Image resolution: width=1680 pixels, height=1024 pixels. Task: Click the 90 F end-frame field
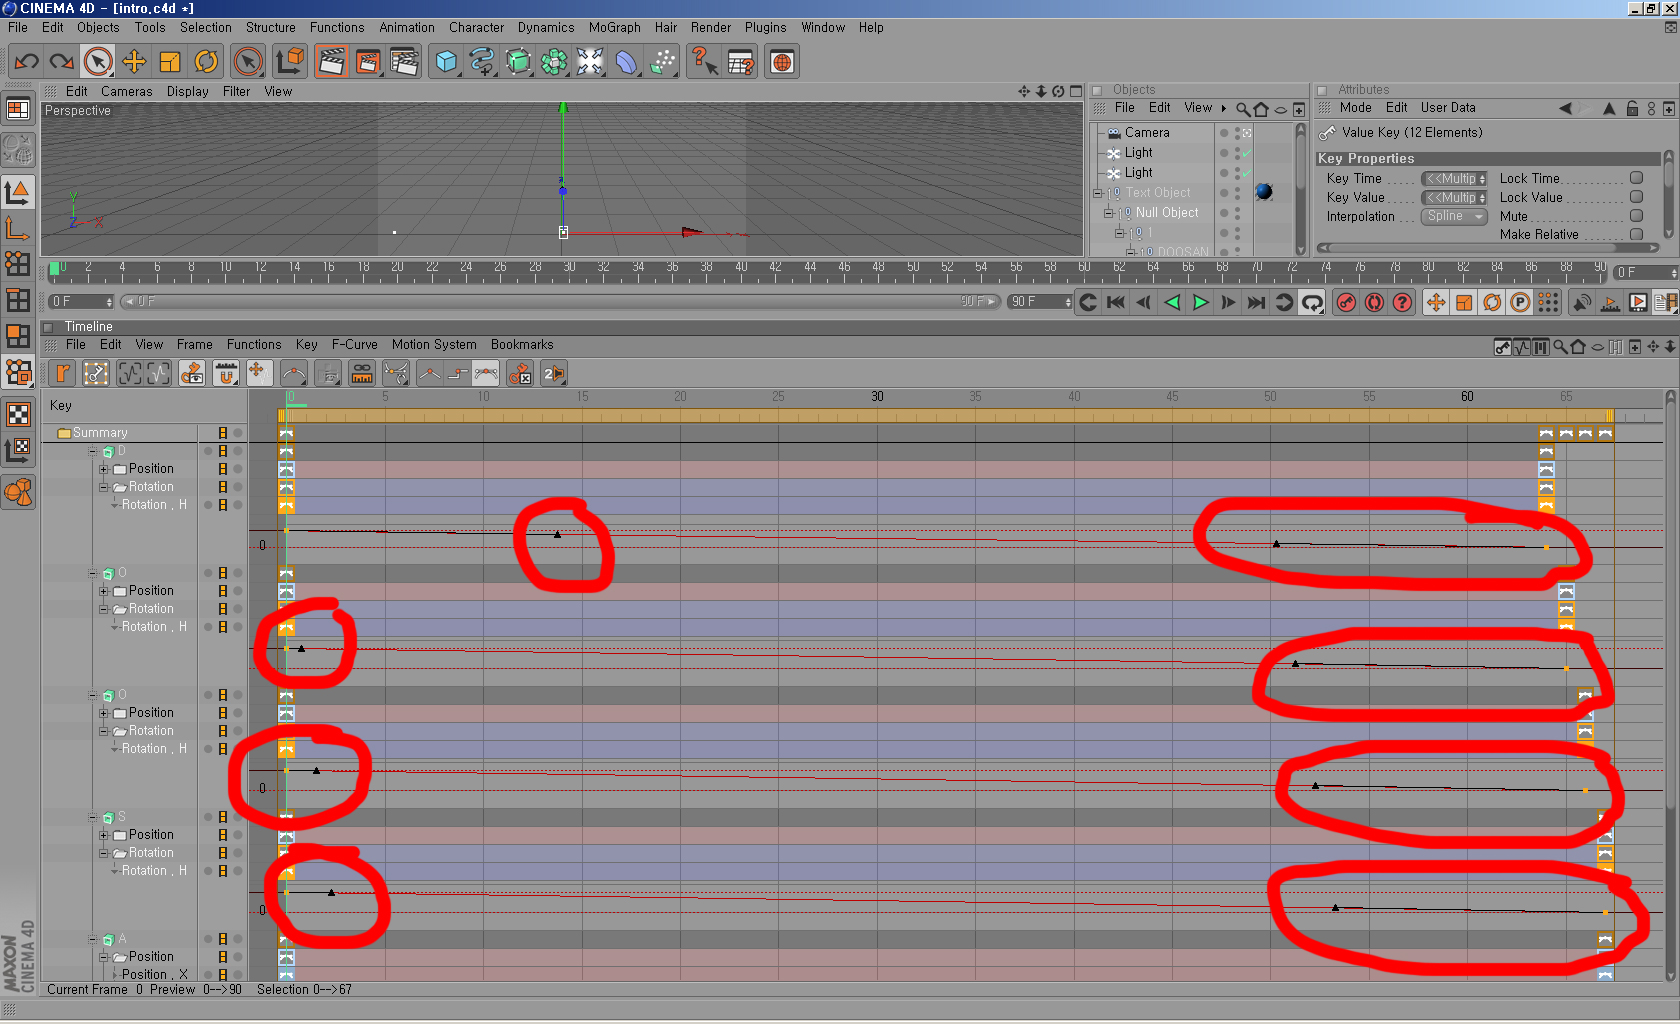point(1040,302)
